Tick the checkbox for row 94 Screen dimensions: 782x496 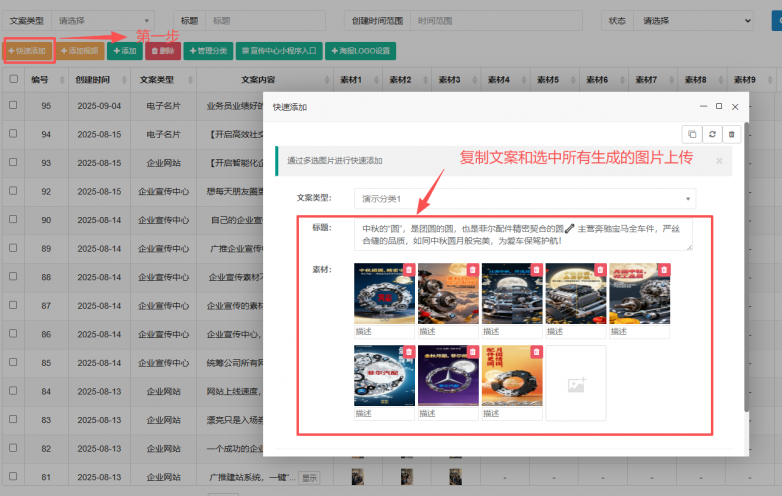click(13, 134)
